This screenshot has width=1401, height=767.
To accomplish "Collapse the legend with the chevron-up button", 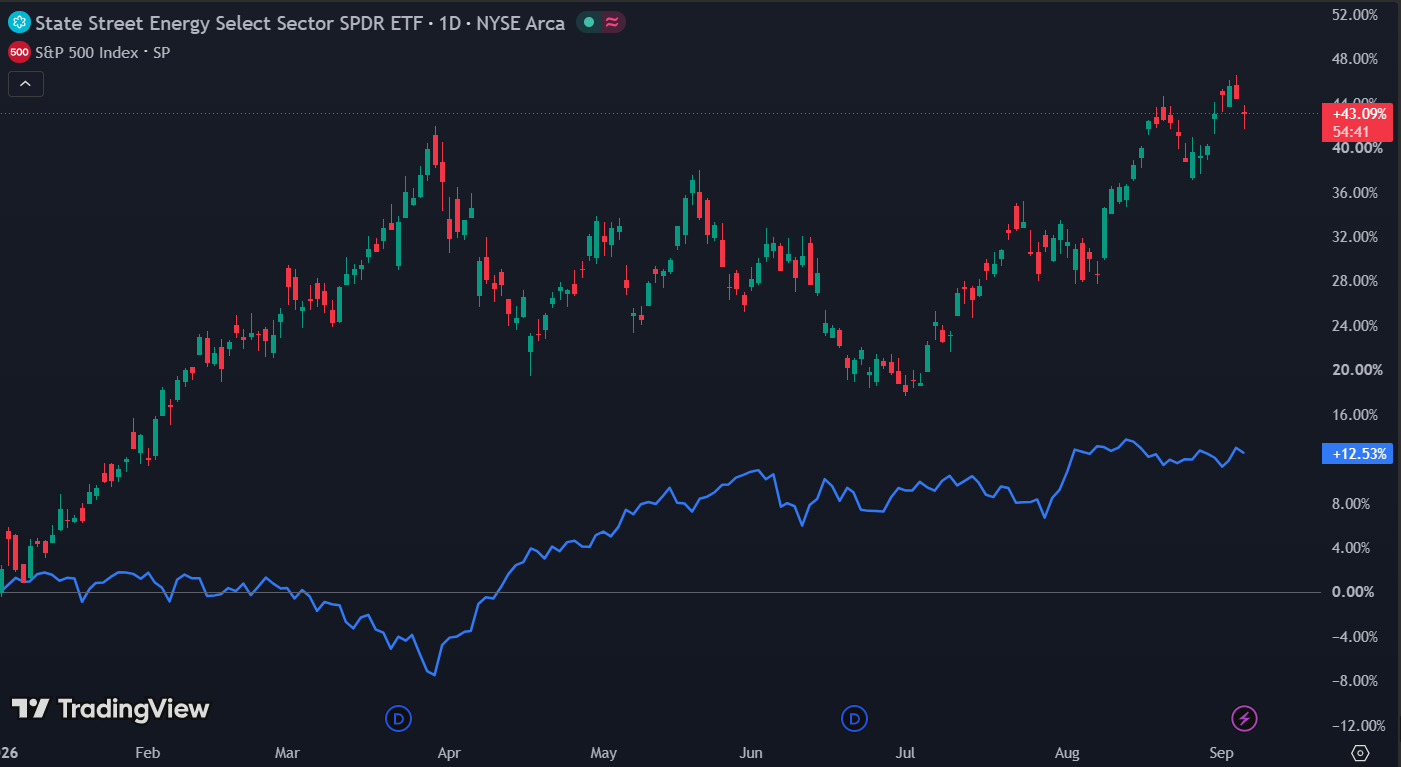I will coord(25,84).
